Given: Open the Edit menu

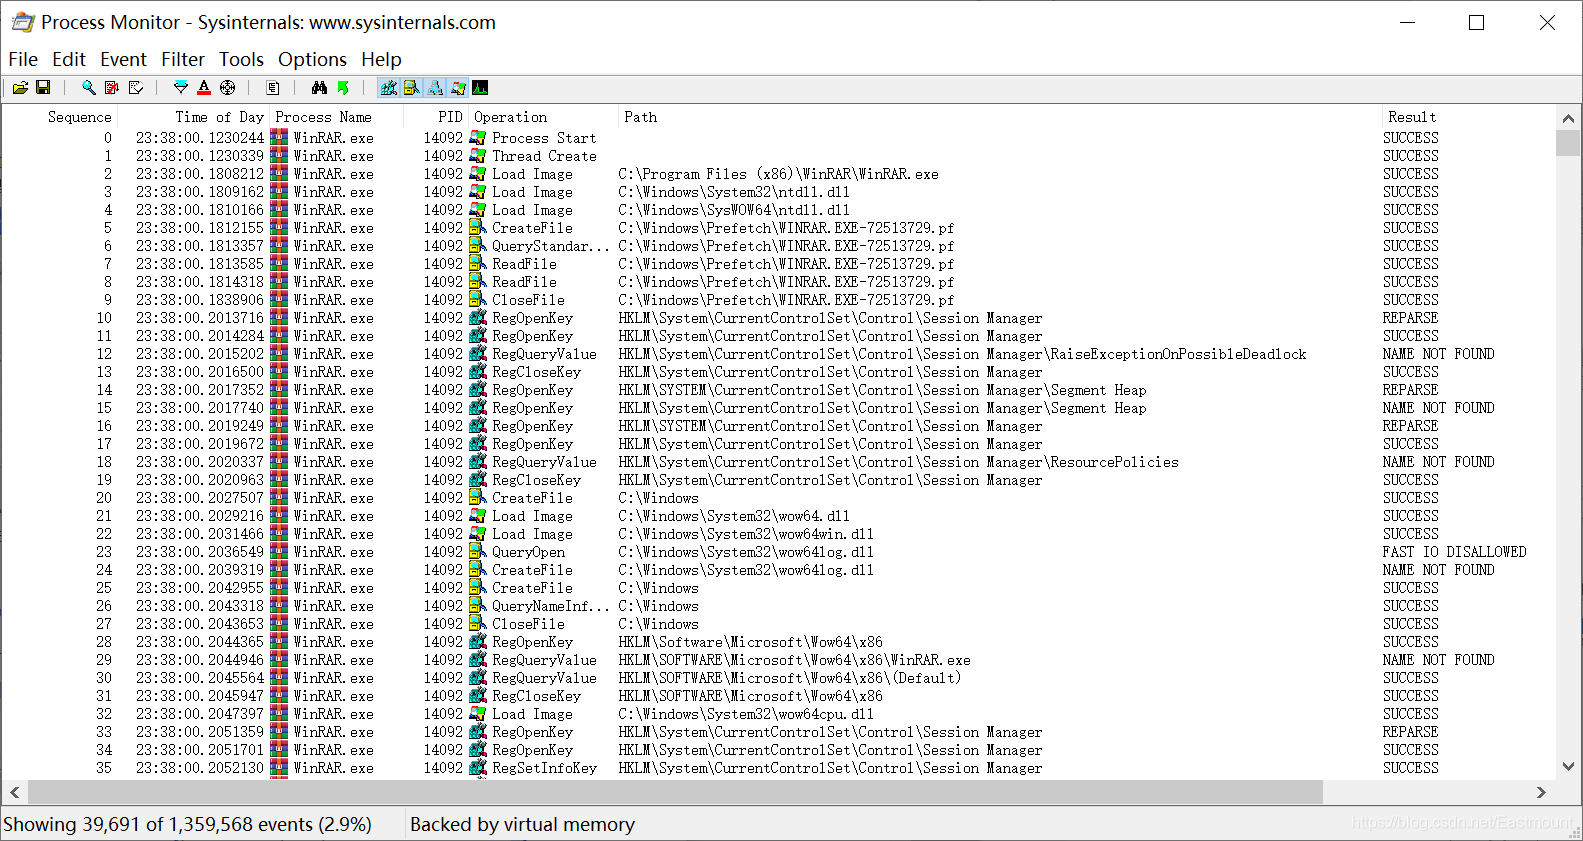Looking at the screenshot, I should [69, 59].
